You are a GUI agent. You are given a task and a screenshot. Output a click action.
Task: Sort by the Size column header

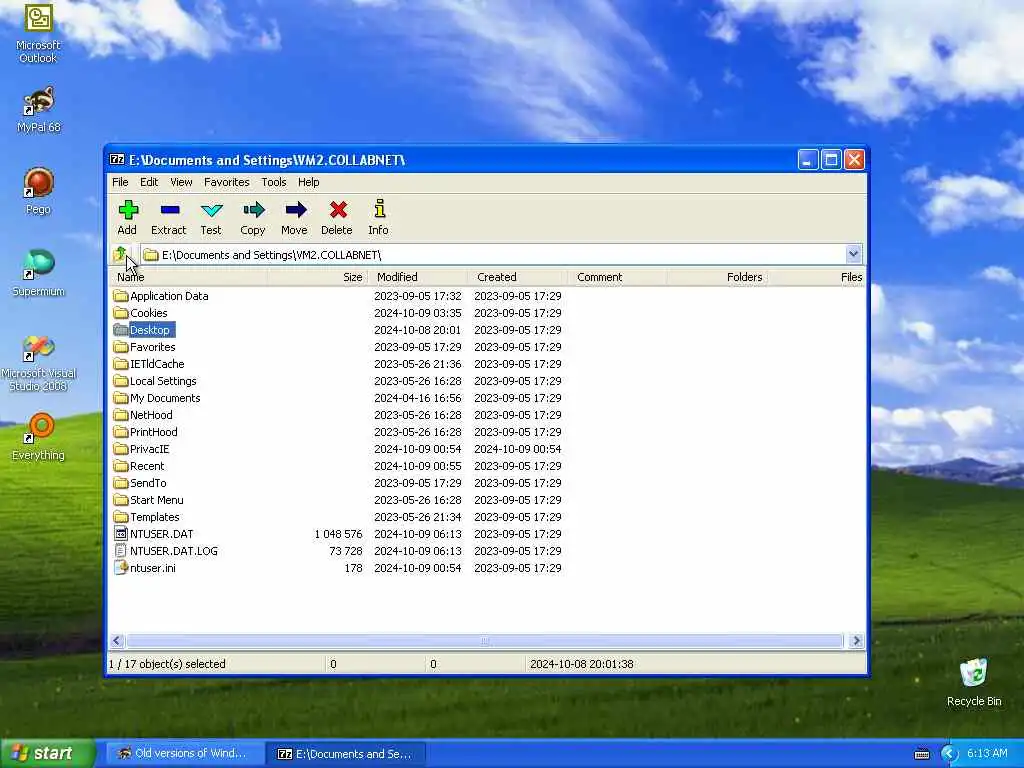(x=317, y=277)
